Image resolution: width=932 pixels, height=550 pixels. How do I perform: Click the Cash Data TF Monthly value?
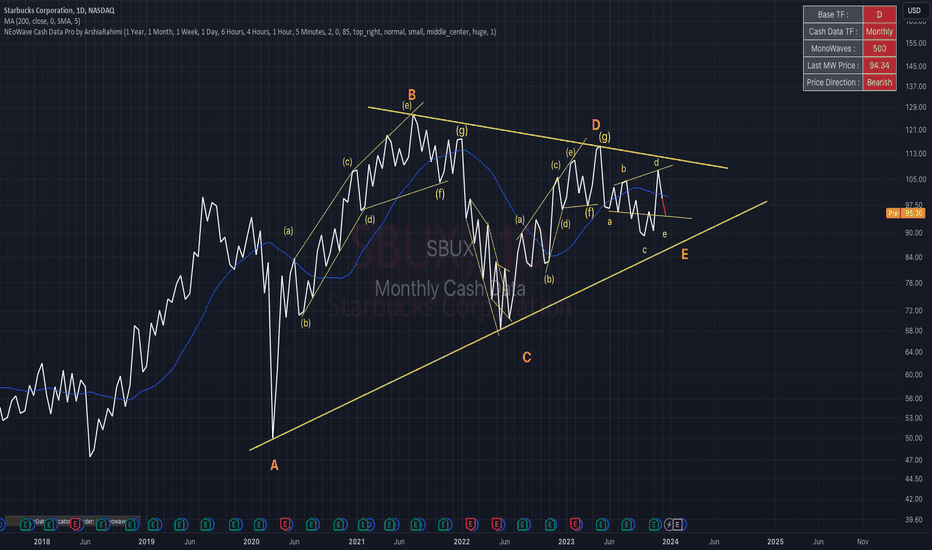coord(879,32)
